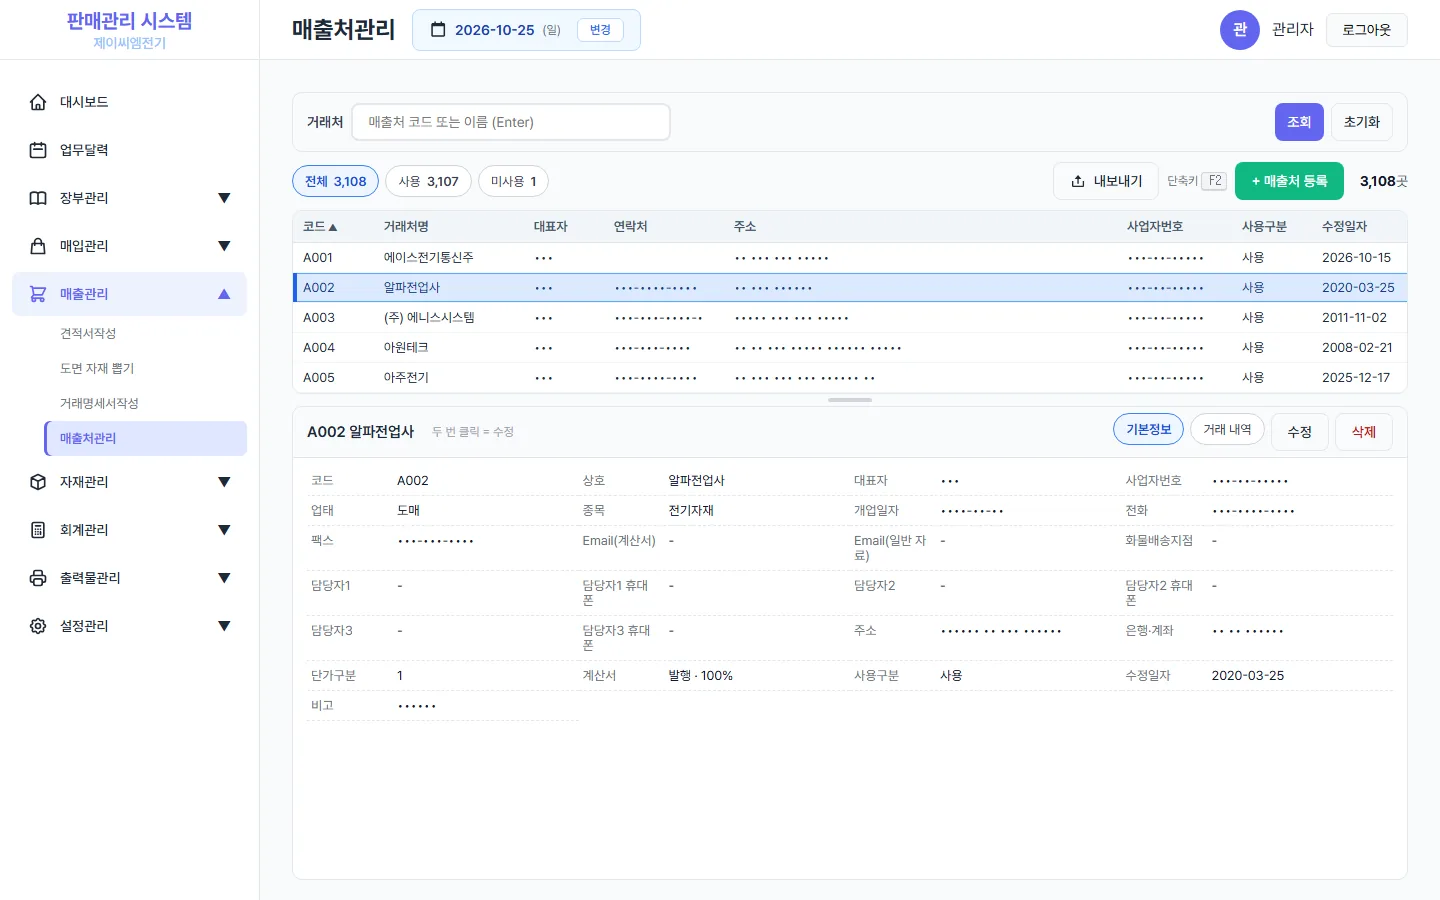Image resolution: width=1440 pixels, height=900 pixels.
Task: Expand the 출력물관리 menu arrow
Action: pos(224,578)
